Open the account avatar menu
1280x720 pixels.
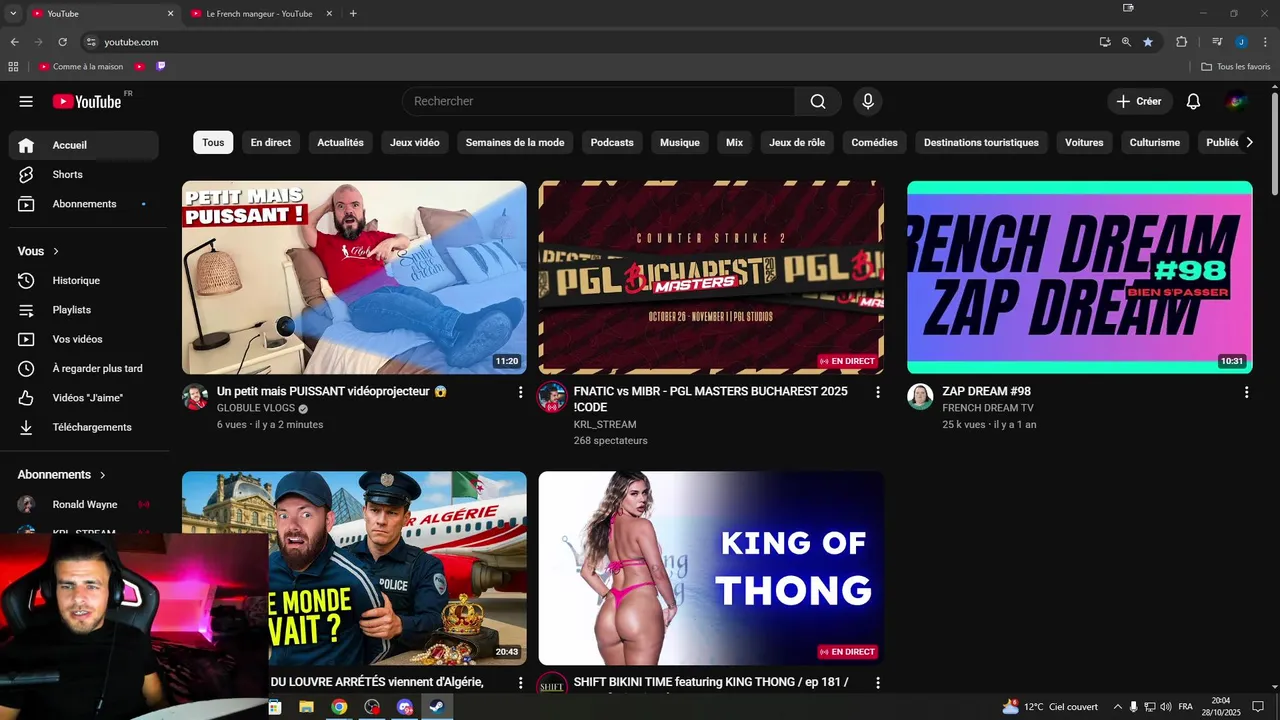click(1236, 101)
